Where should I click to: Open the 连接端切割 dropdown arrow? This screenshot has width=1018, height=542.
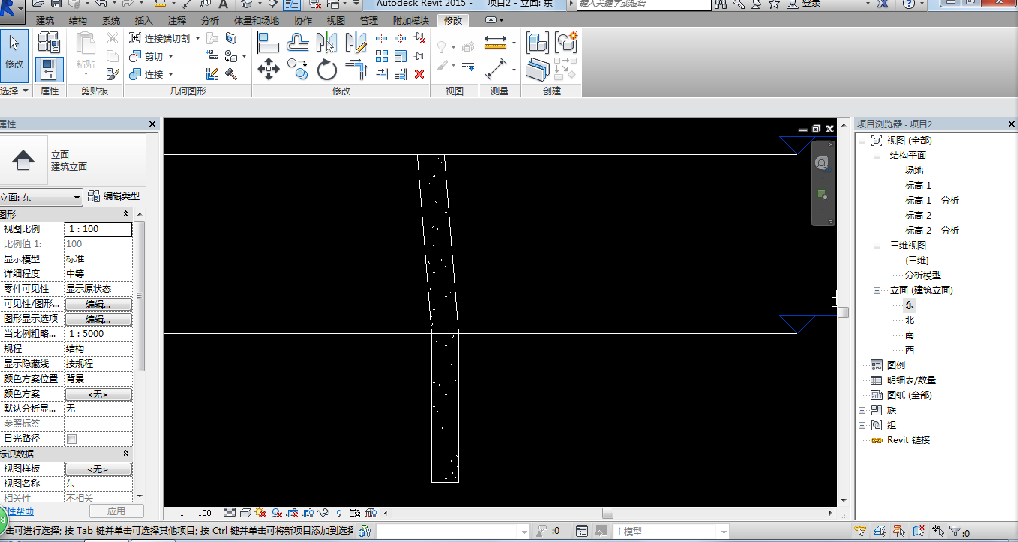pyautogui.click(x=197, y=39)
